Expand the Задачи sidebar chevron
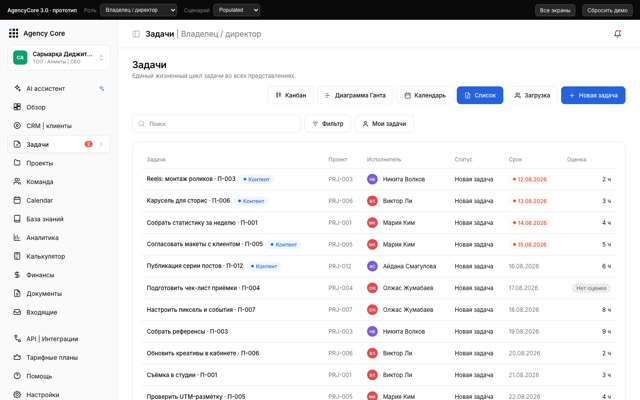 (x=101, y=144)
